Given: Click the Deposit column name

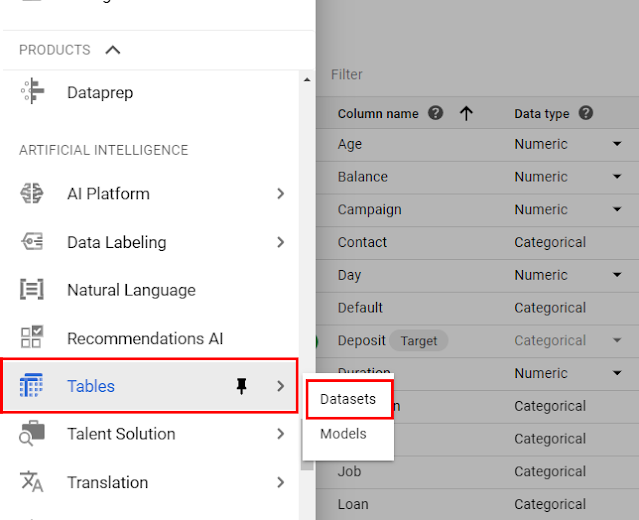Looking at the screenshot, I should (x=361, y=341).
